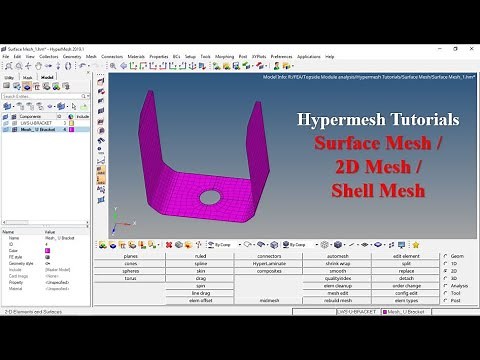The height and width of the screenshot is (360, 480).
Task: Select the 3D page radio button
Action: [x=446, y=278]
